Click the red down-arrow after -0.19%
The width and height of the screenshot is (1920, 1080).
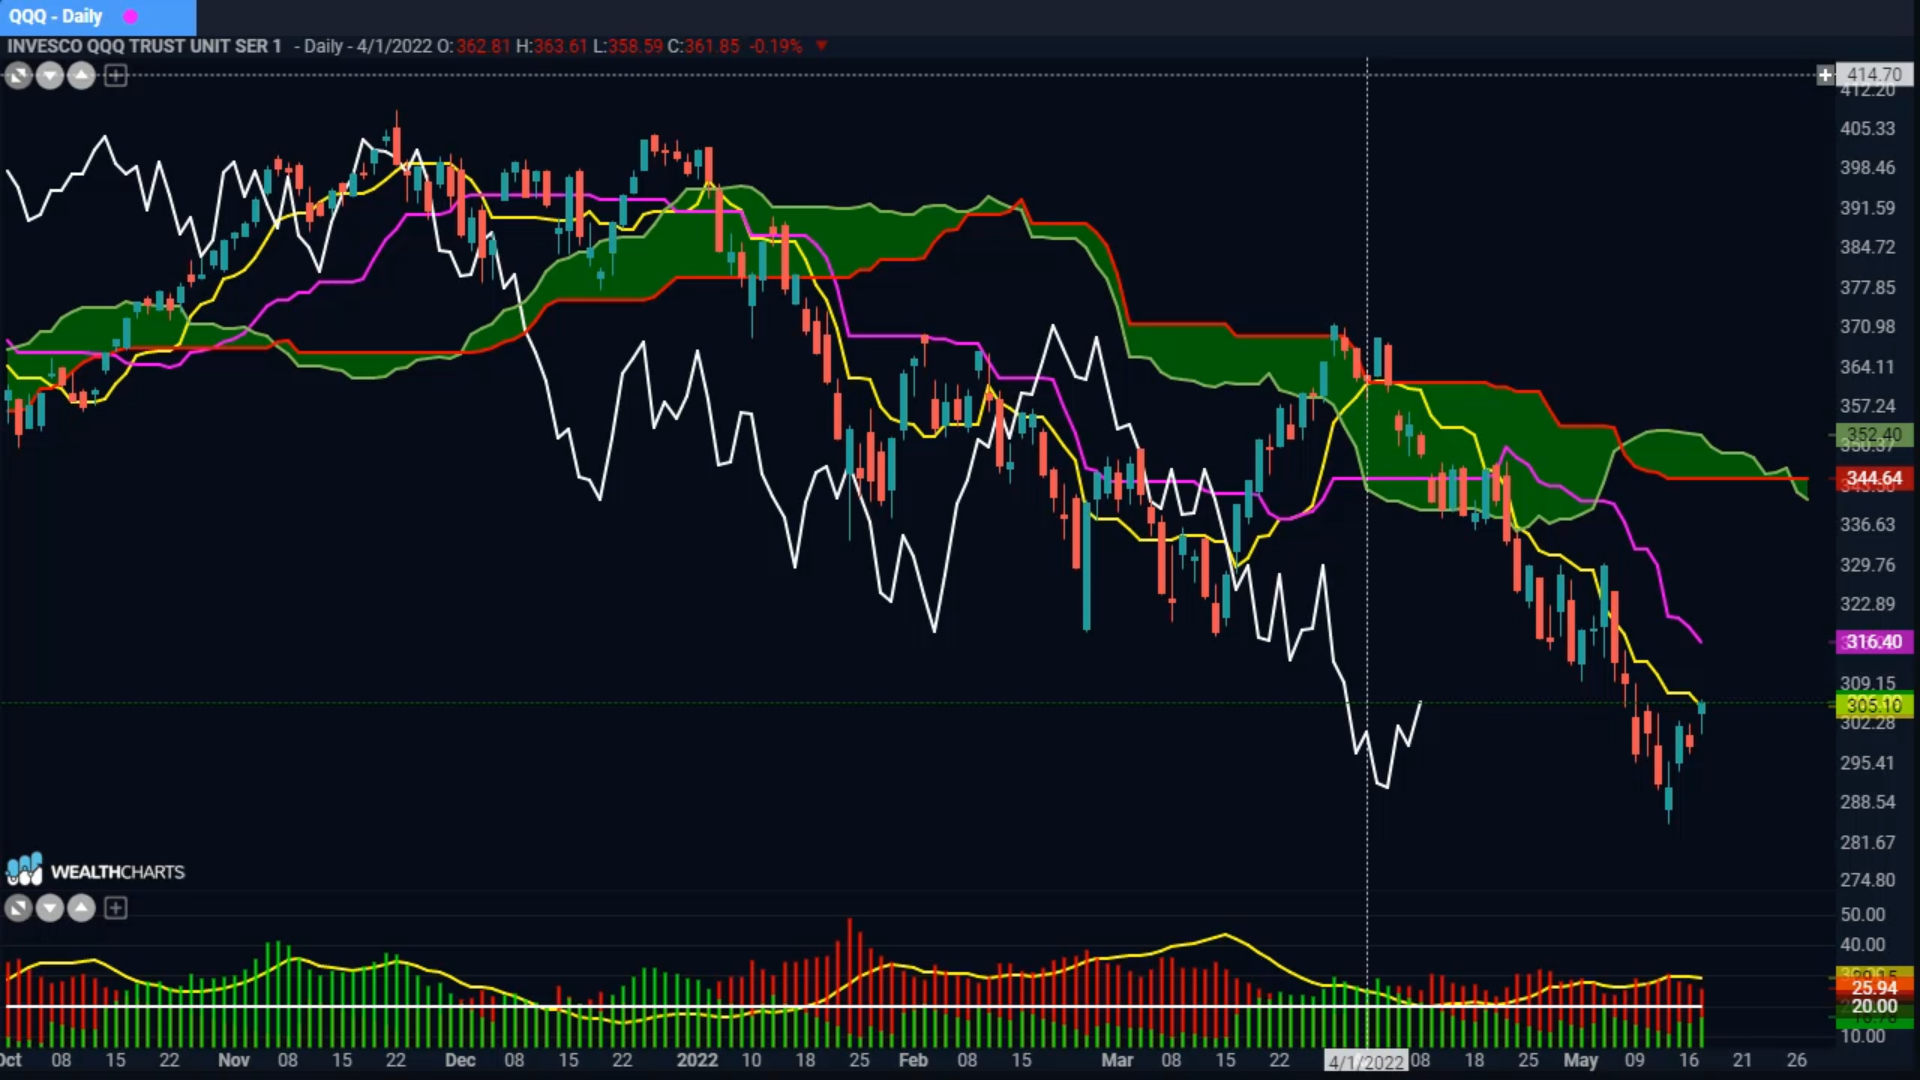click(821, 46)
